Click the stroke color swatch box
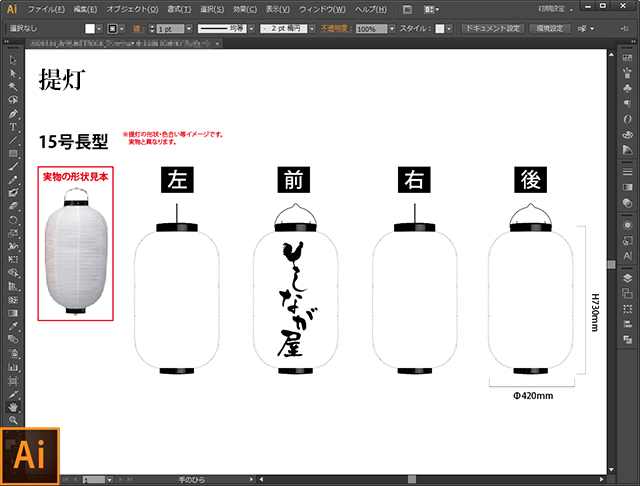640x486 pixels. coord(112,29)
